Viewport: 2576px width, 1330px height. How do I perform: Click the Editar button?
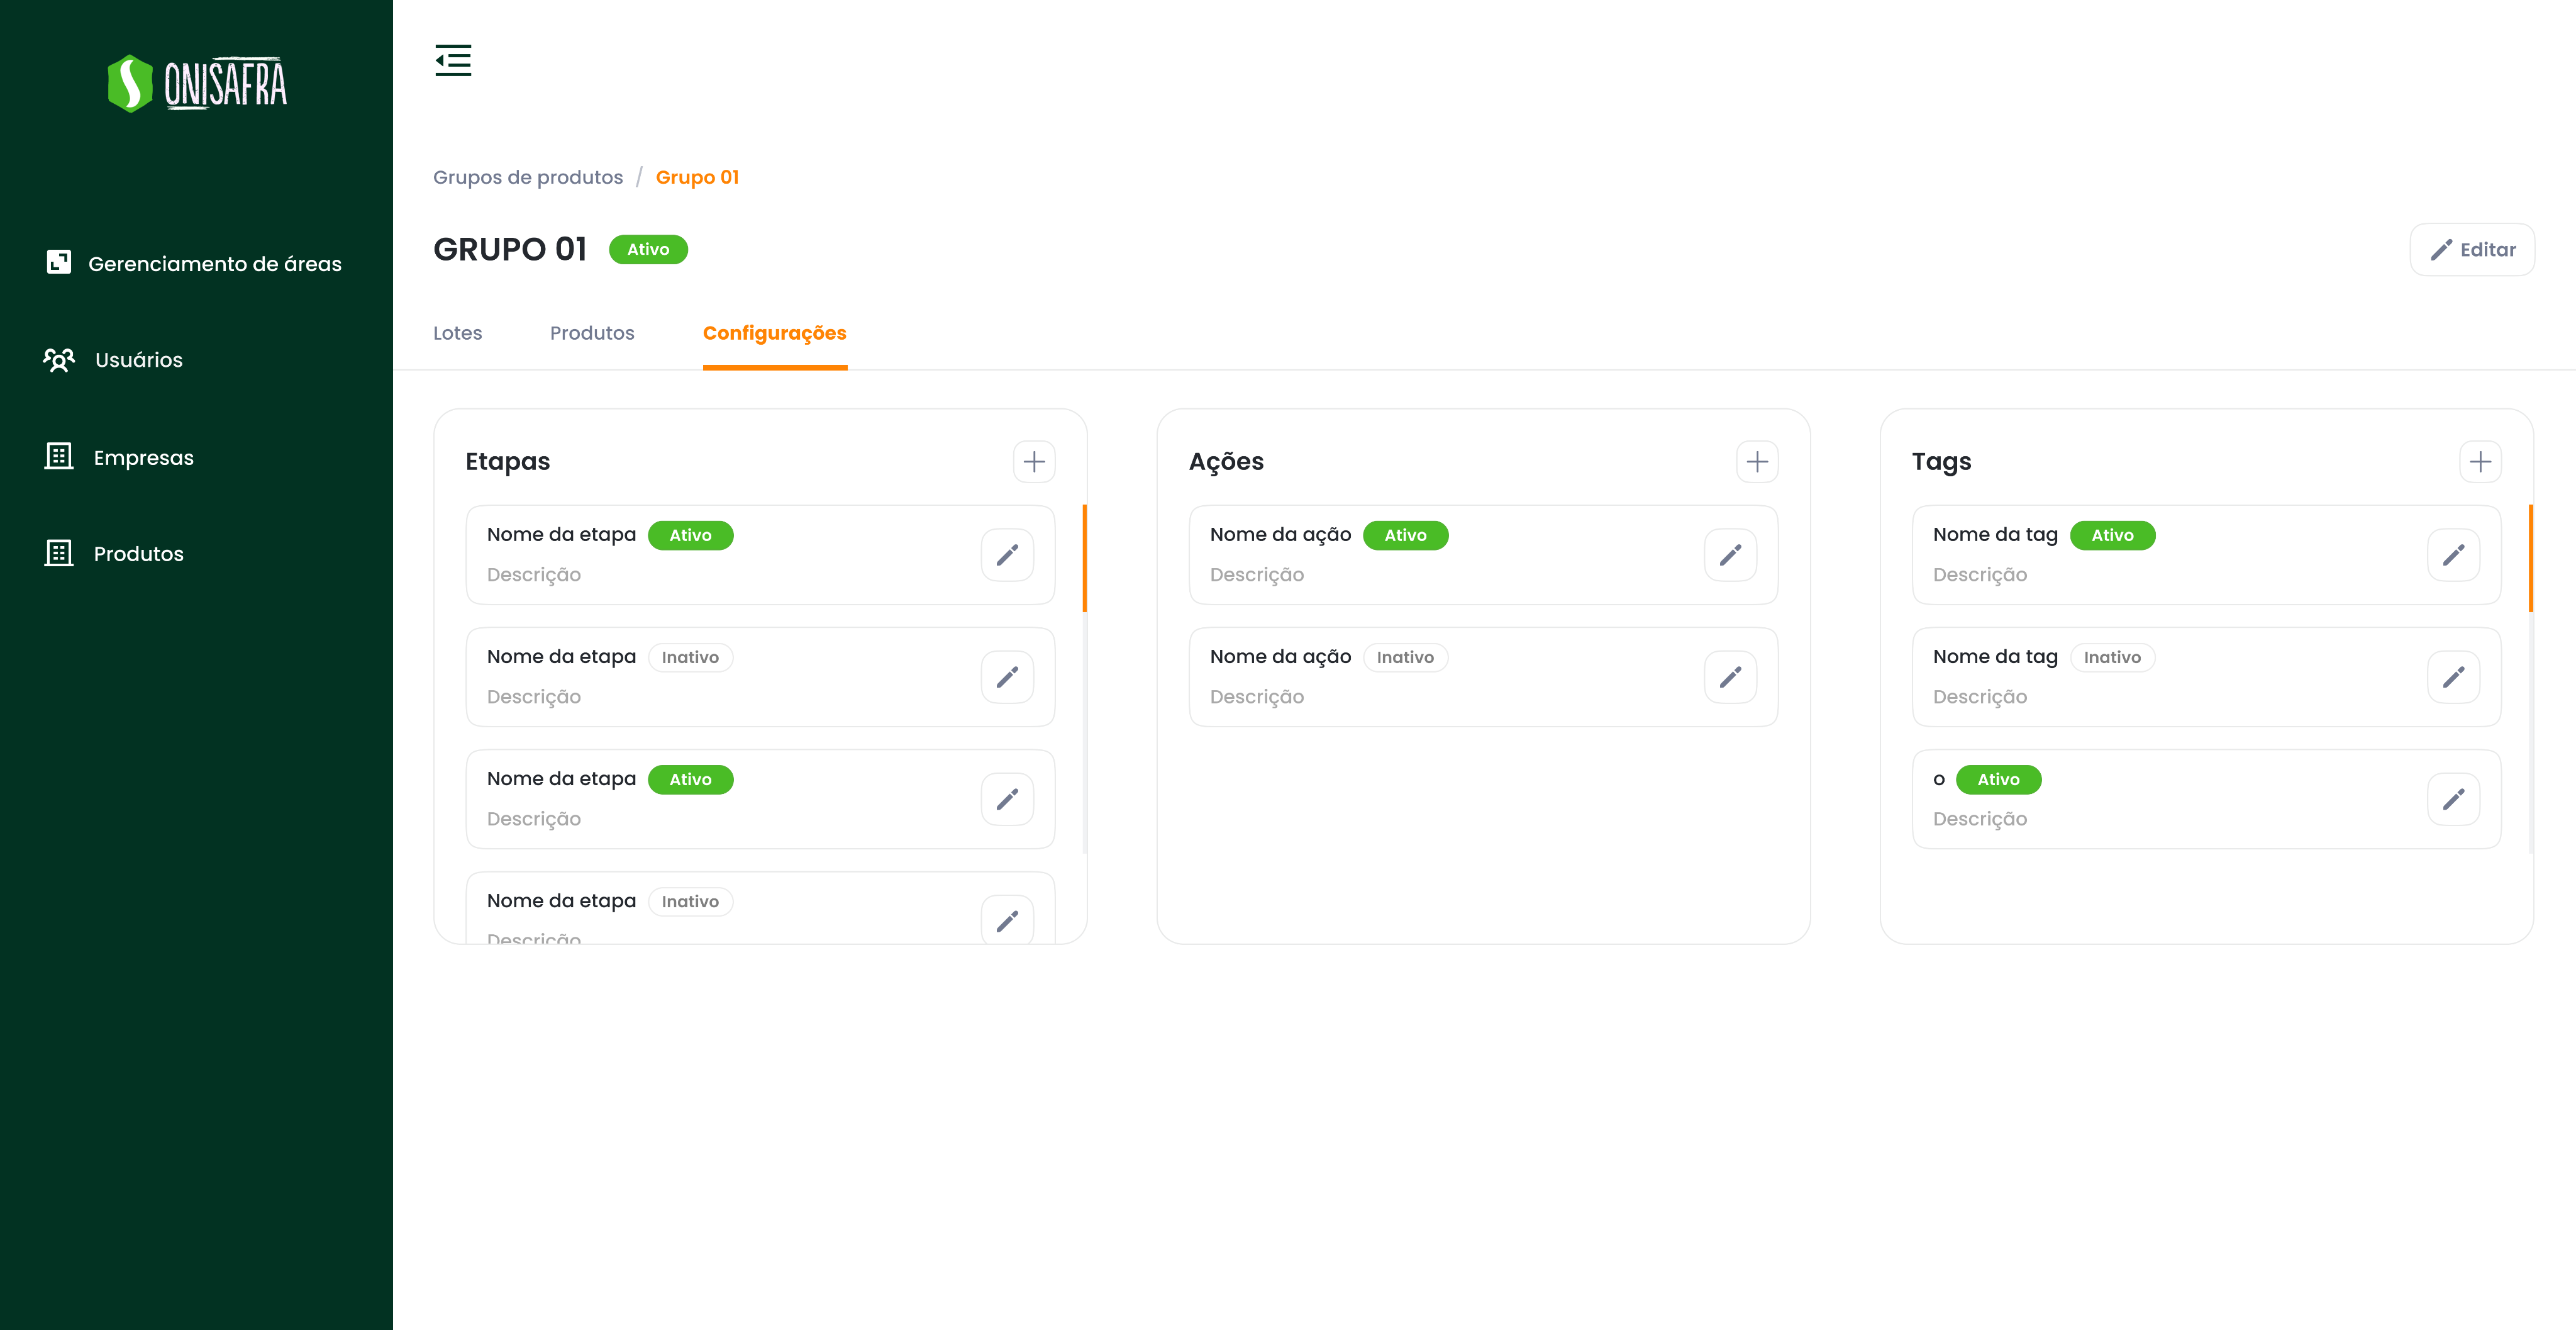[x=2472, y=249]
